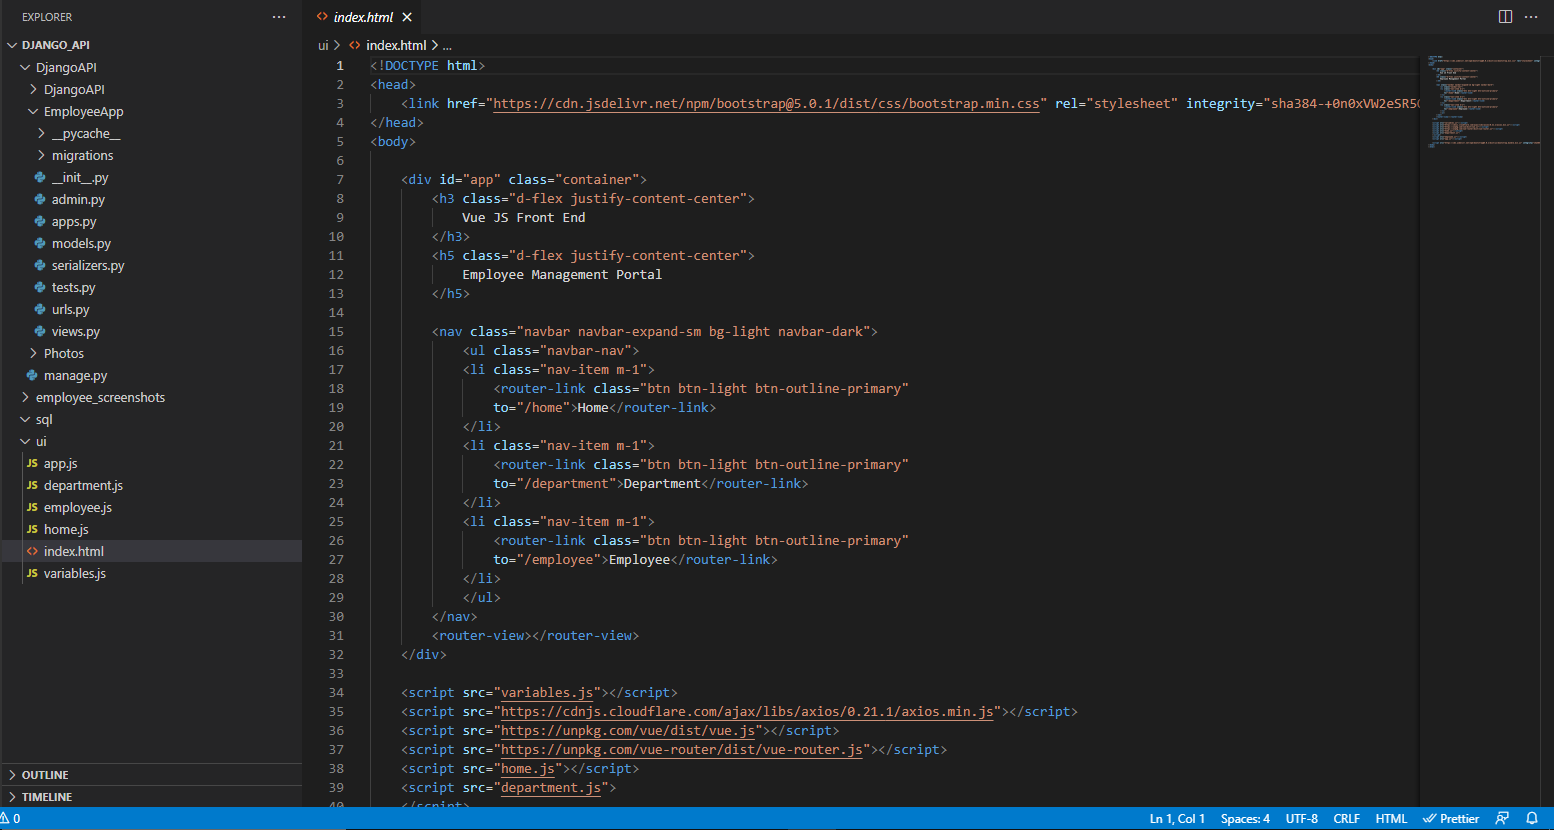The height and width of the screenshot is (830, 1554).
Task: Select HTML language mode in status bar
Action: 1391,818
